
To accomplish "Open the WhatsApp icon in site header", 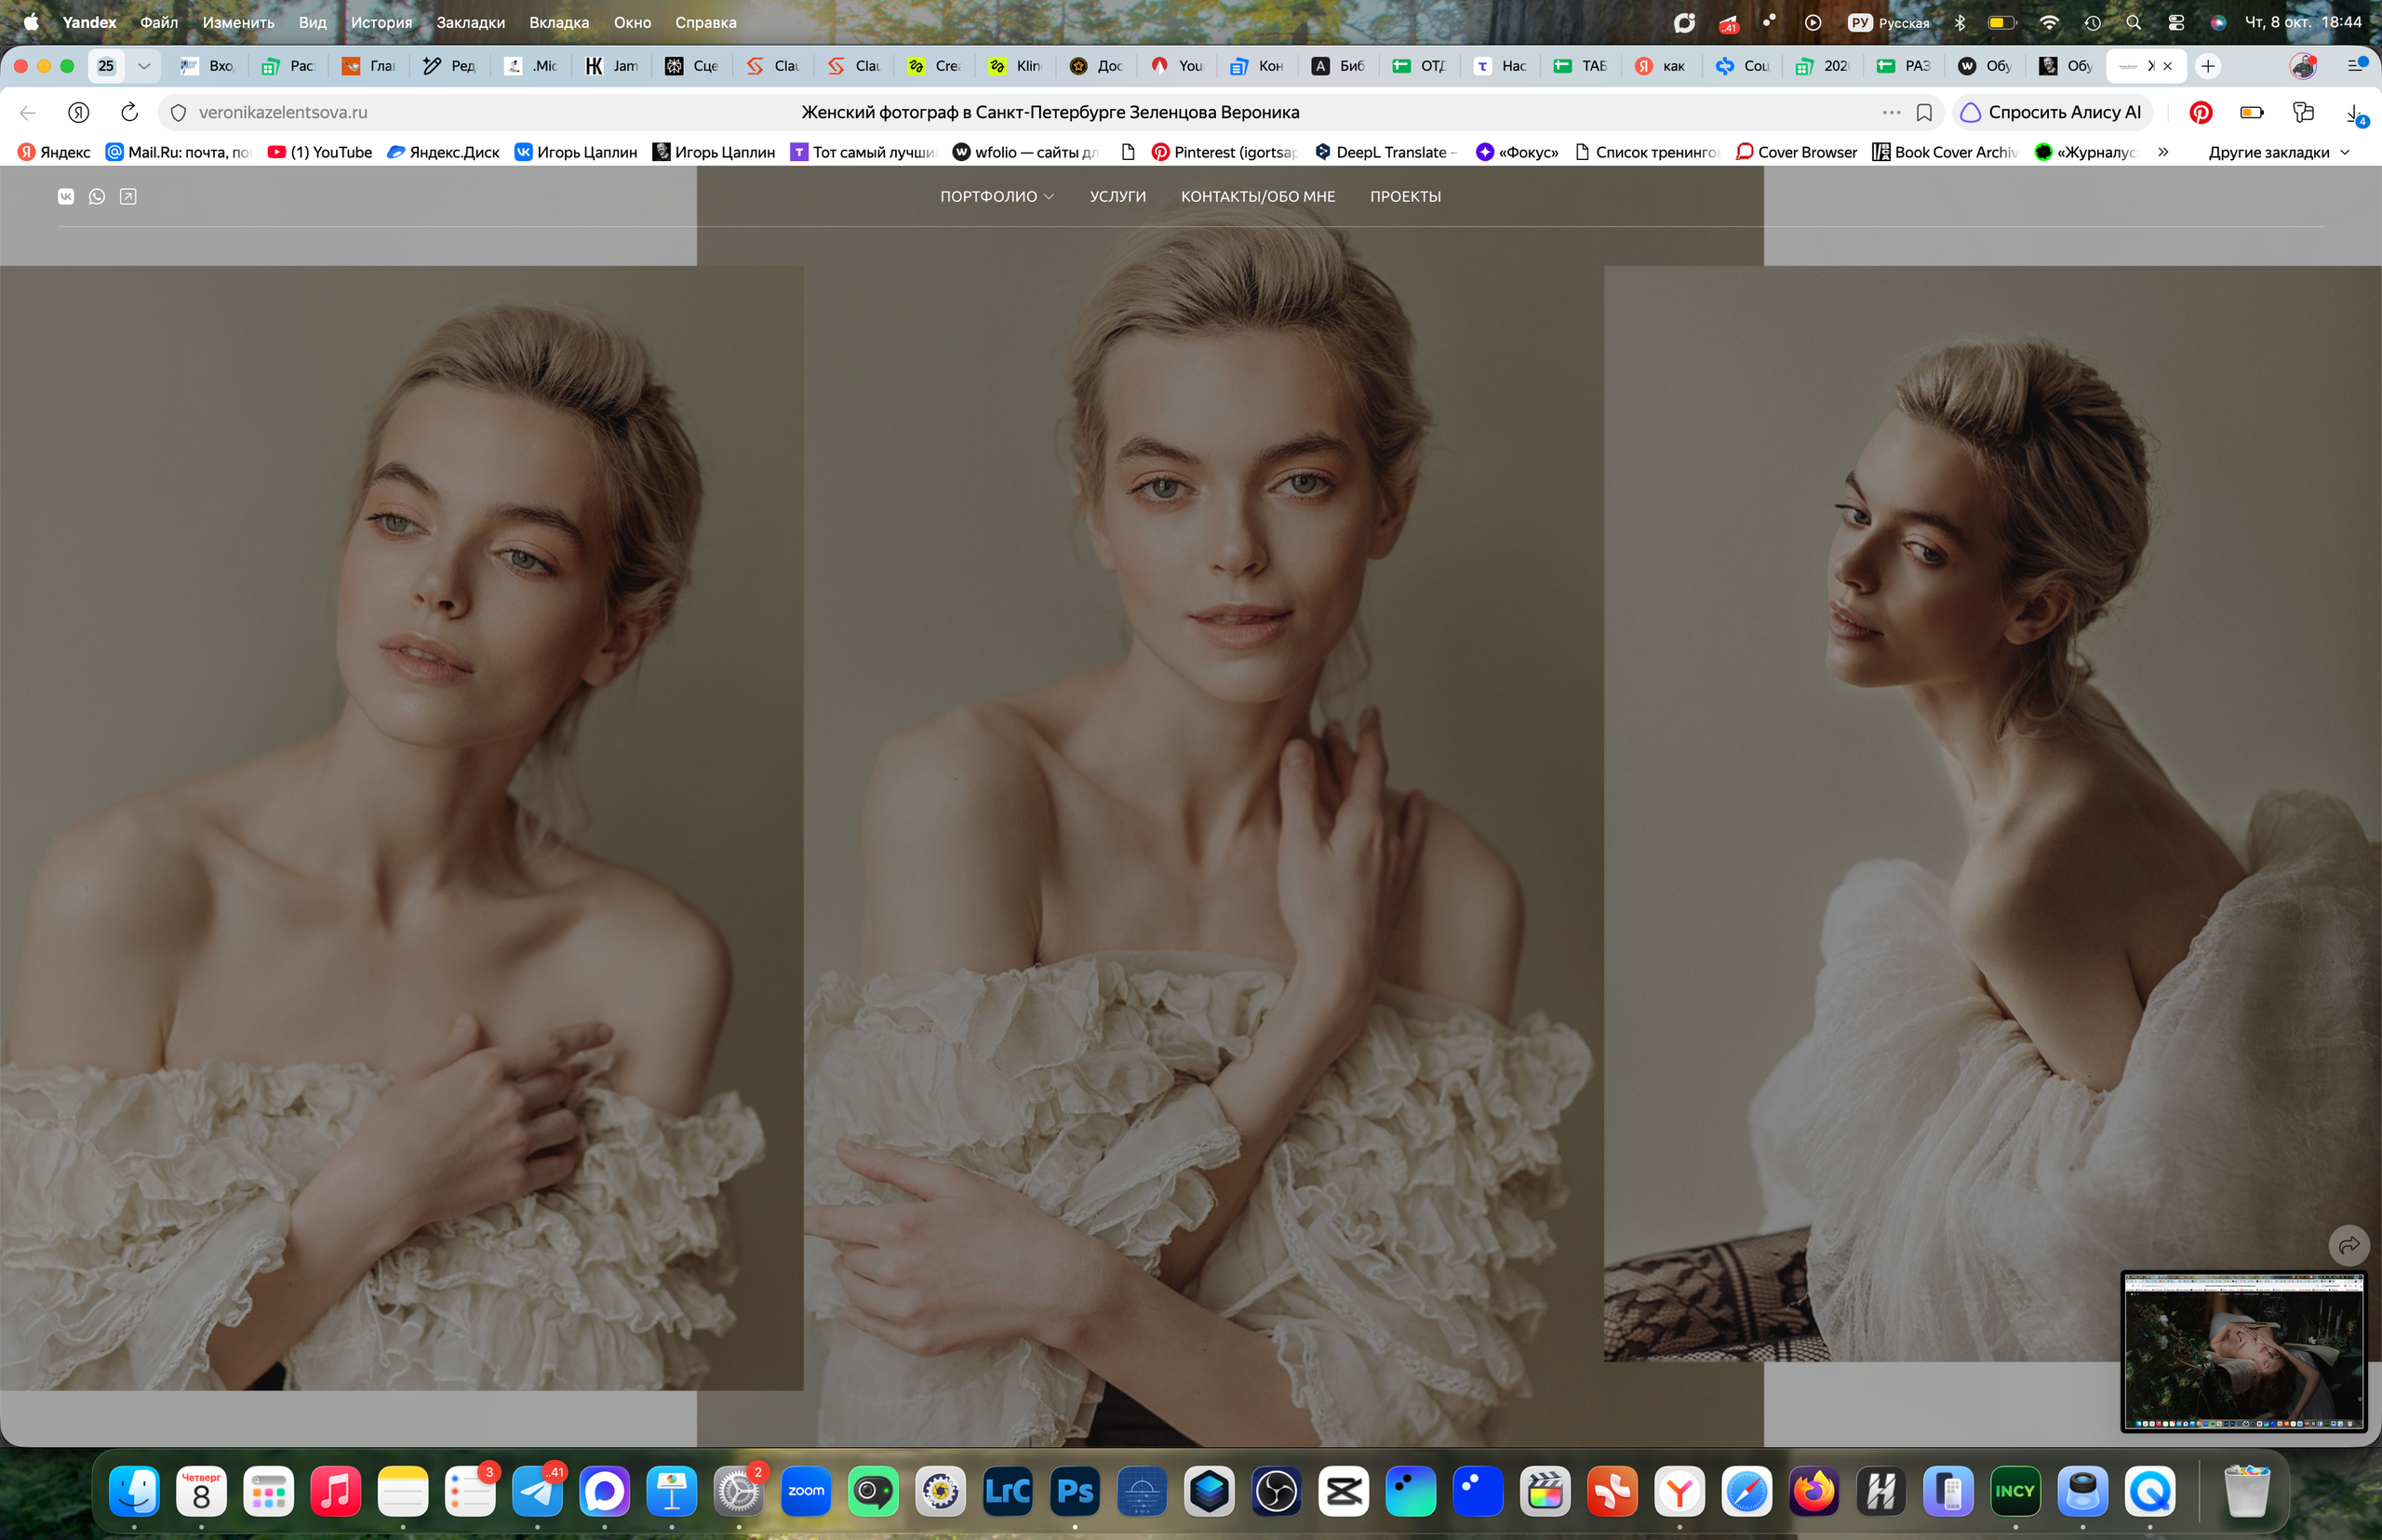I will (97, 196).
